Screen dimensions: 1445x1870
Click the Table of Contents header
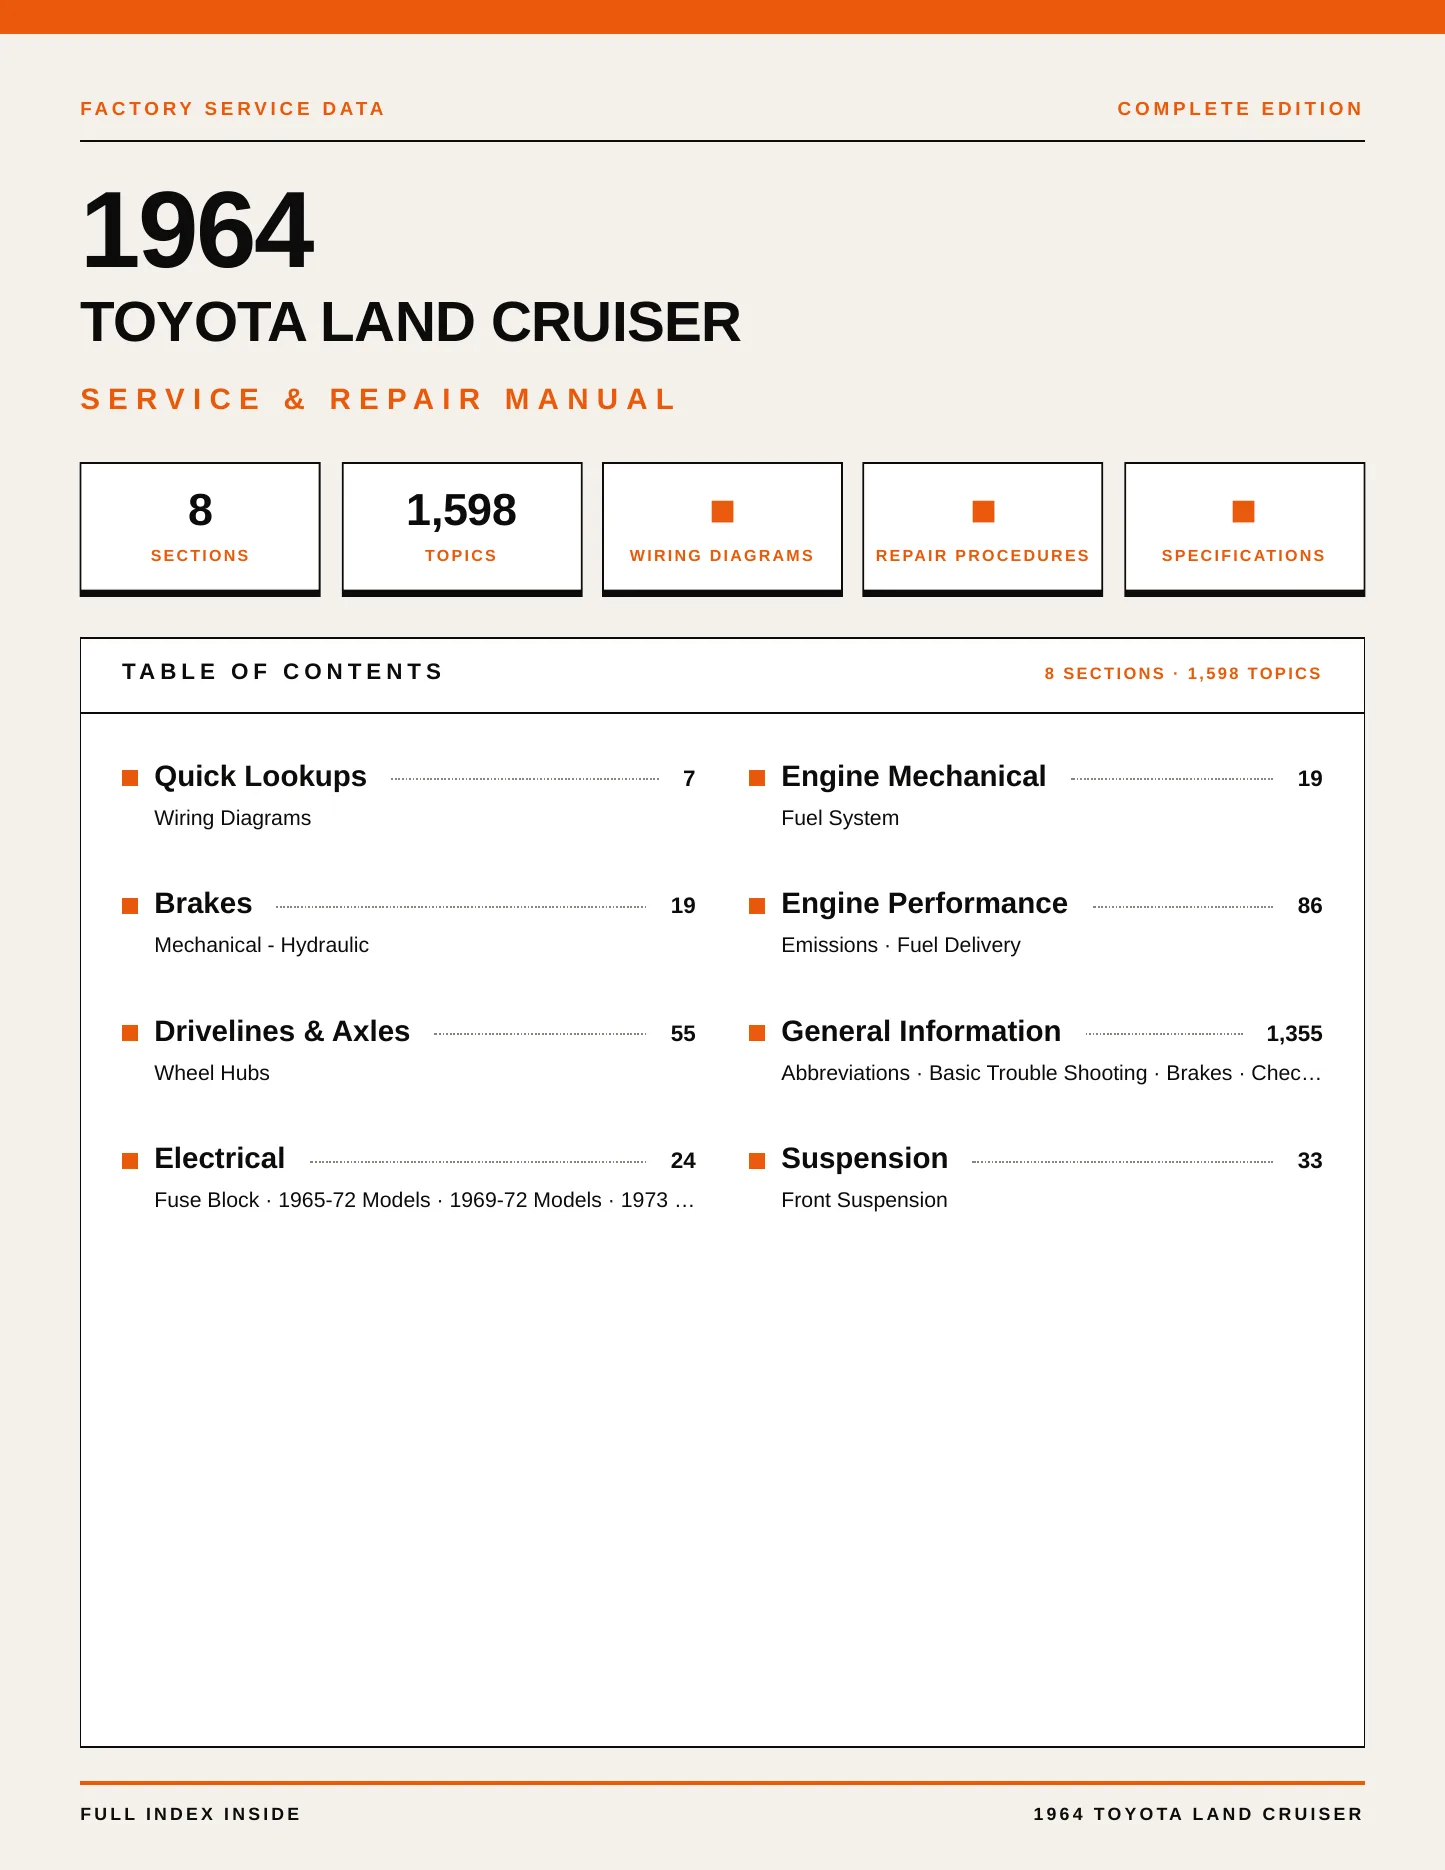[282, 672]
